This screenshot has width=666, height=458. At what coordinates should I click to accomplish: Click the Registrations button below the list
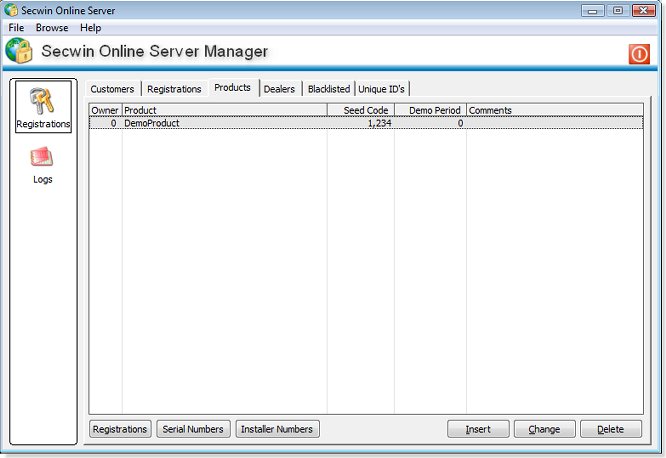point(120,429)
